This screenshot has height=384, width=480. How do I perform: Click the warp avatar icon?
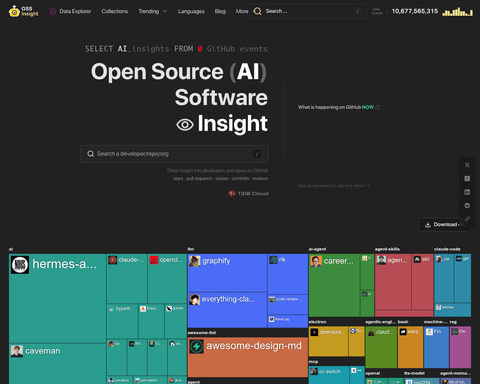[403, 332]
